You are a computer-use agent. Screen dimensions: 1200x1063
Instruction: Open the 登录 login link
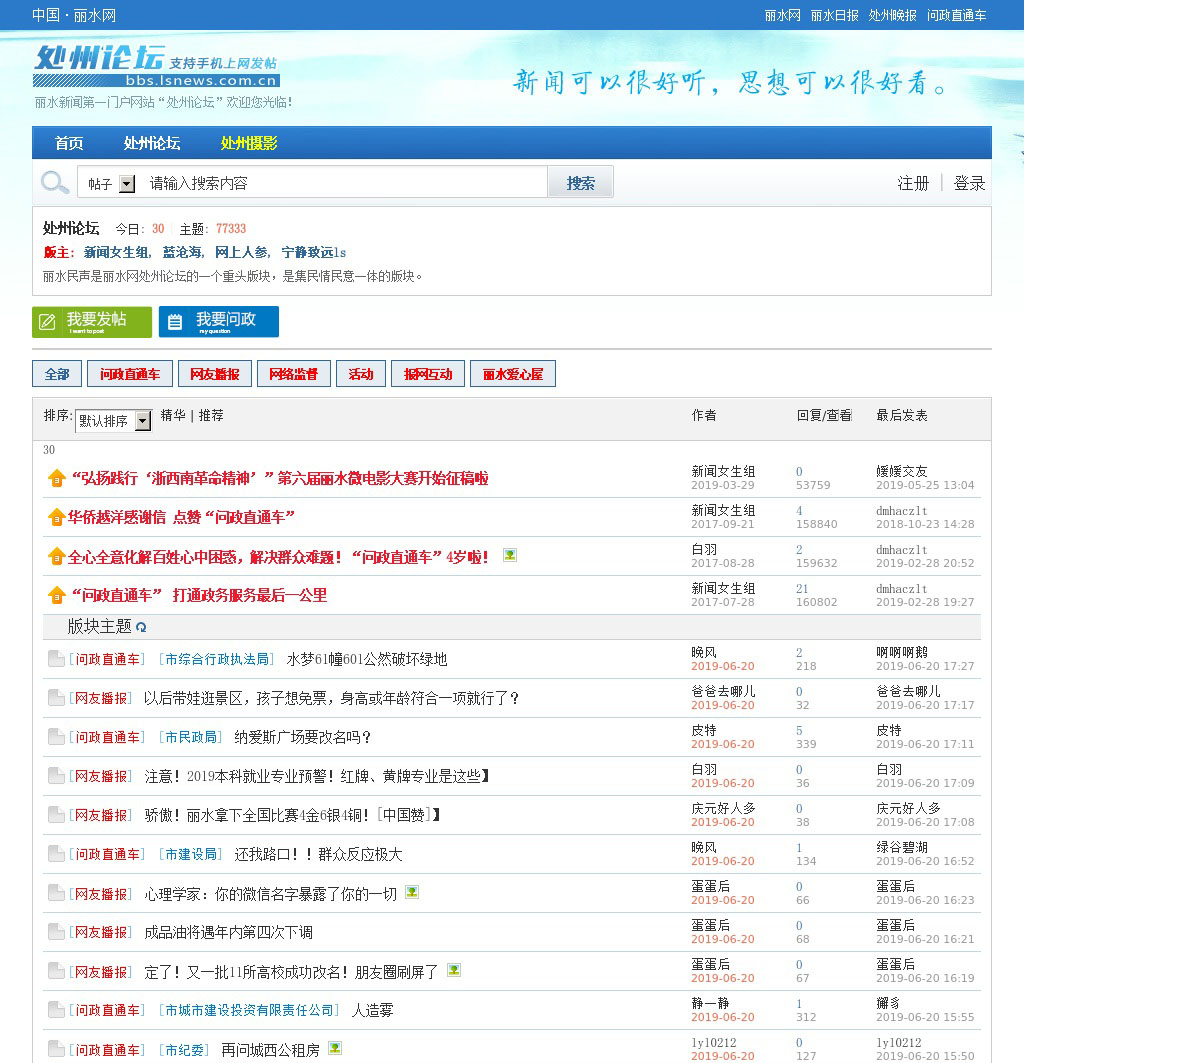tap(969, 183)
